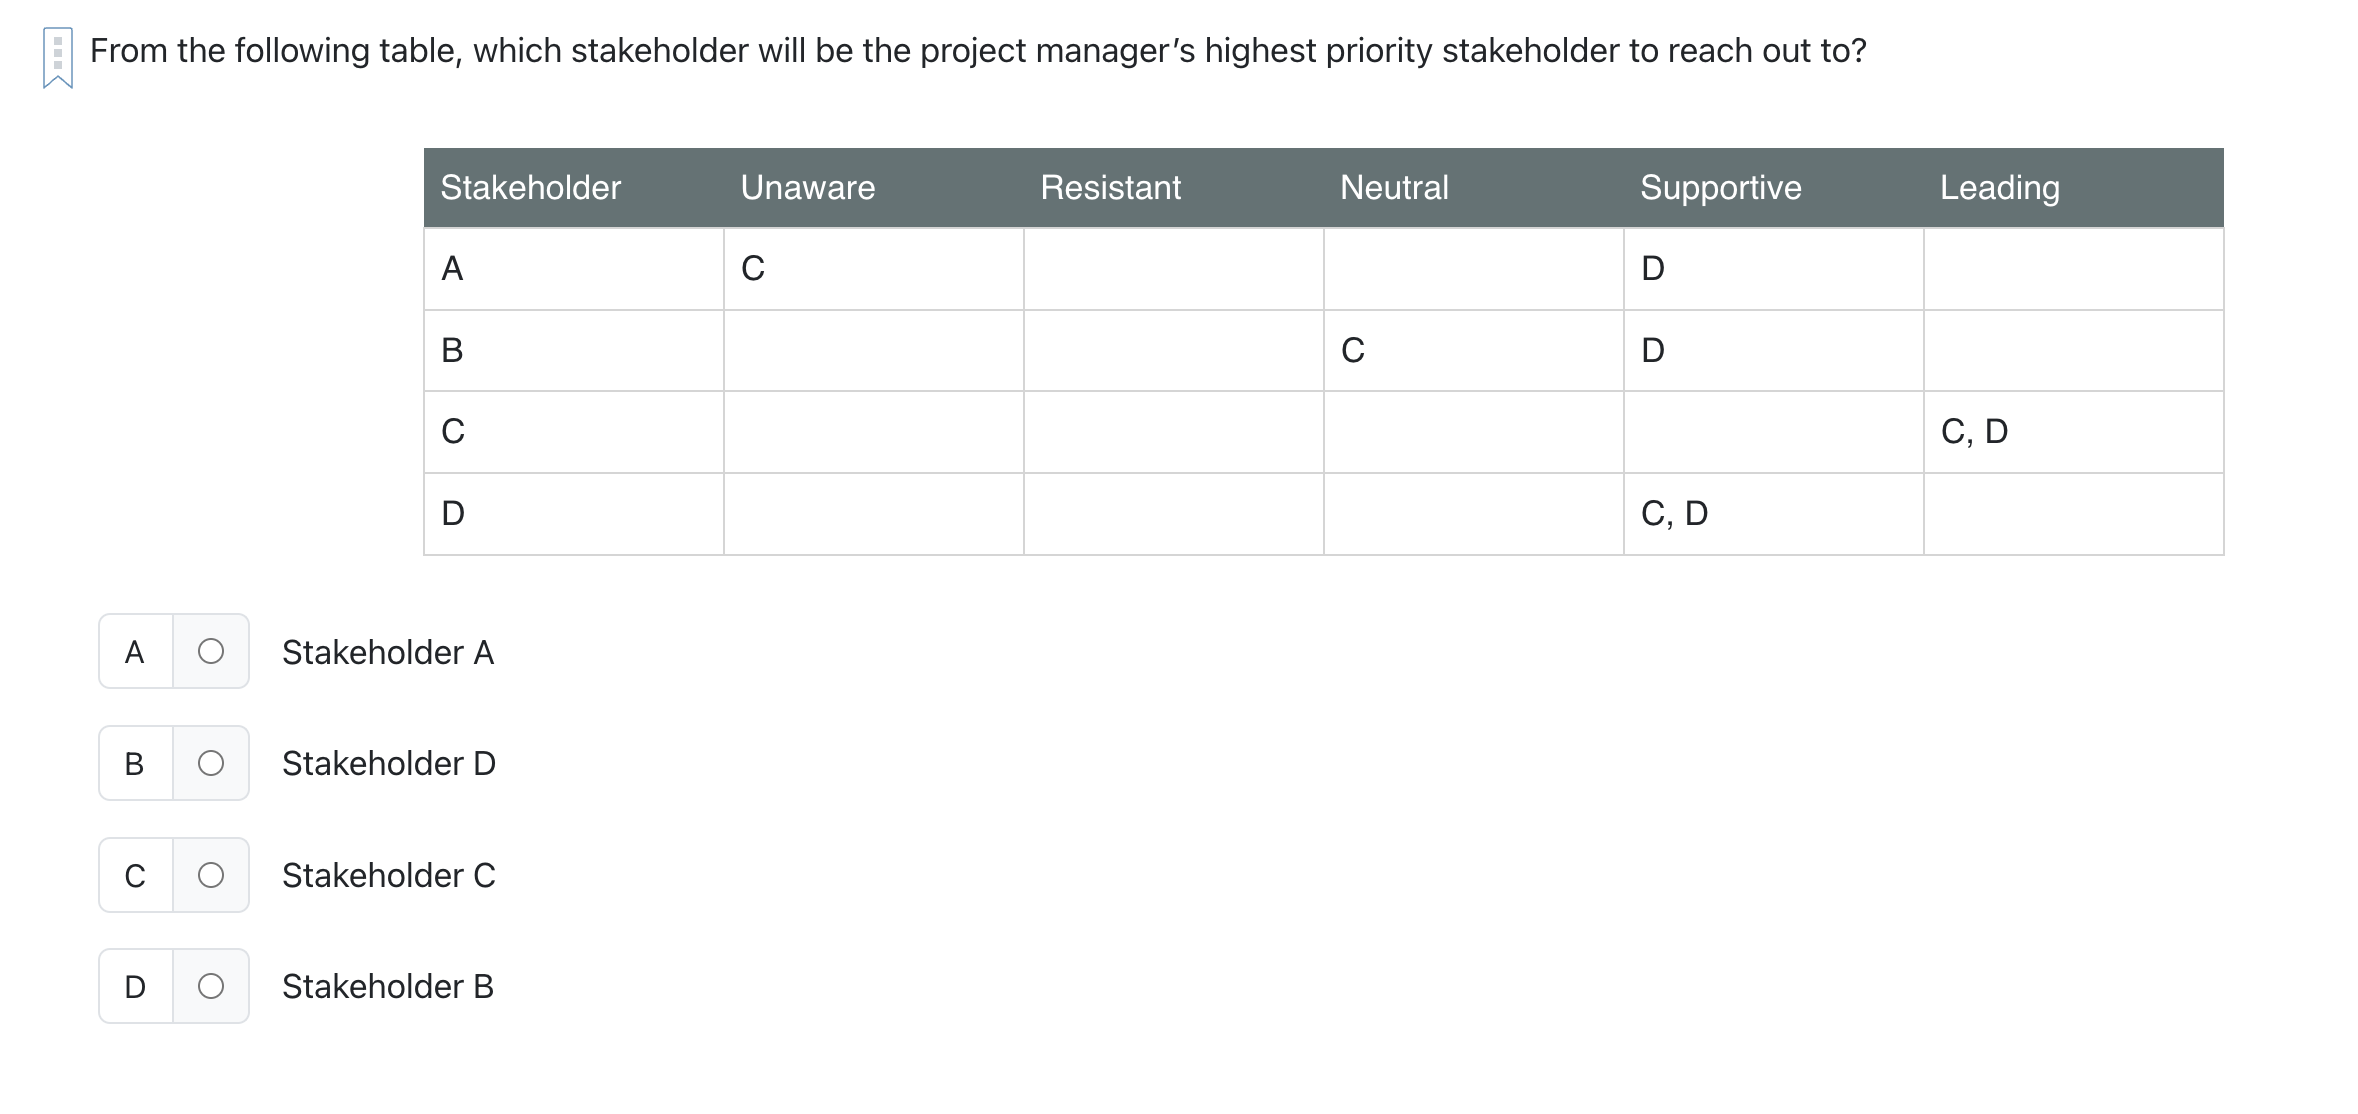This screenshot has width=2358, height=1114.
Task: Click the bookmark icon beside the question
Action: pyautogui.click(x=57, y=55)
